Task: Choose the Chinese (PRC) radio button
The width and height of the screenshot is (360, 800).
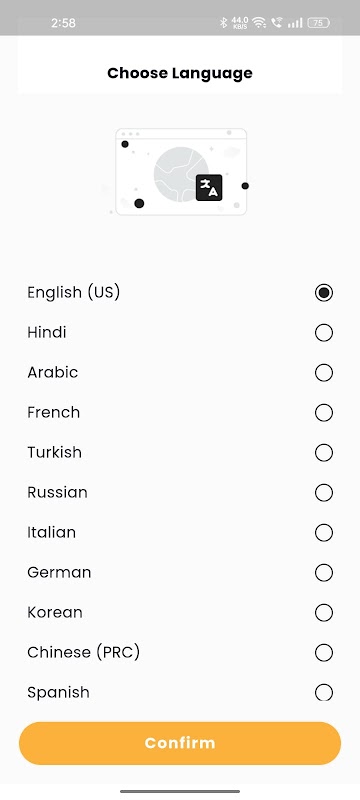Action: pyautogui.click(x=324, y=653)
